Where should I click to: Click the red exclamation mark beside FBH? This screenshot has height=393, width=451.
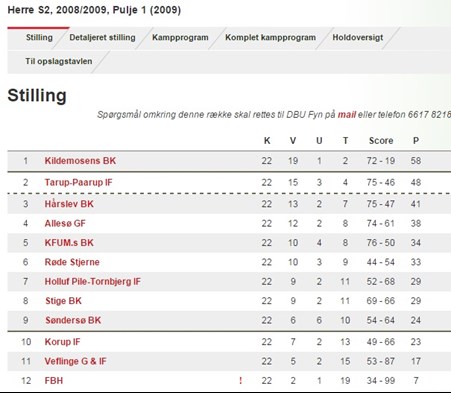(240, 380)
